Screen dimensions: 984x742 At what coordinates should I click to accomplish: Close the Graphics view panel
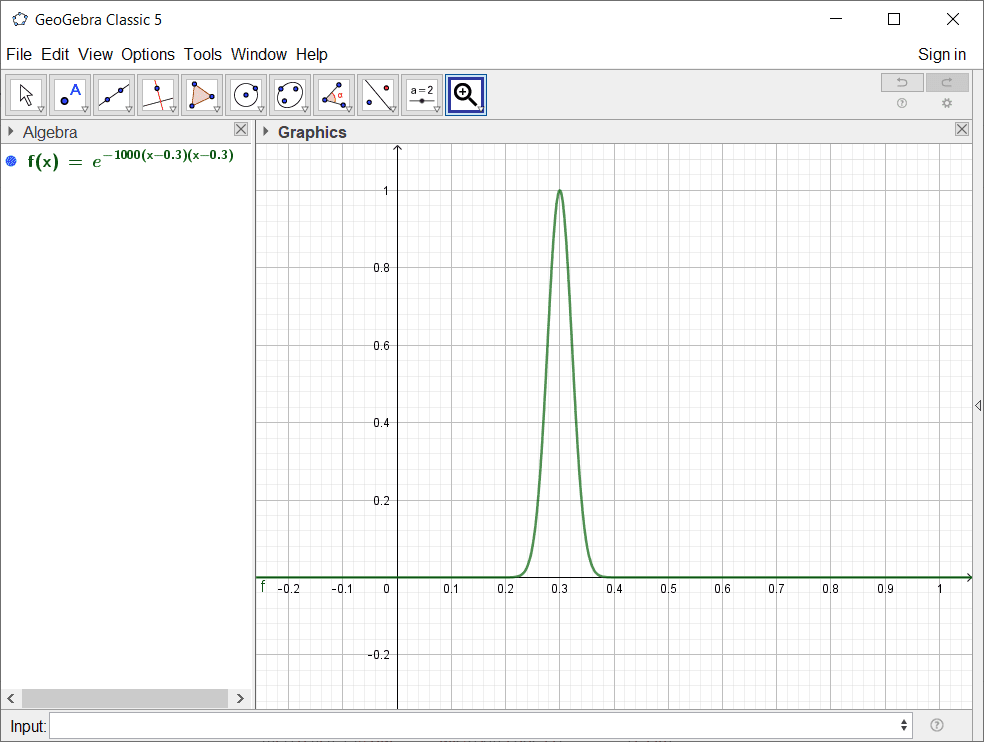pyautogui.click(x=962, y=129)
